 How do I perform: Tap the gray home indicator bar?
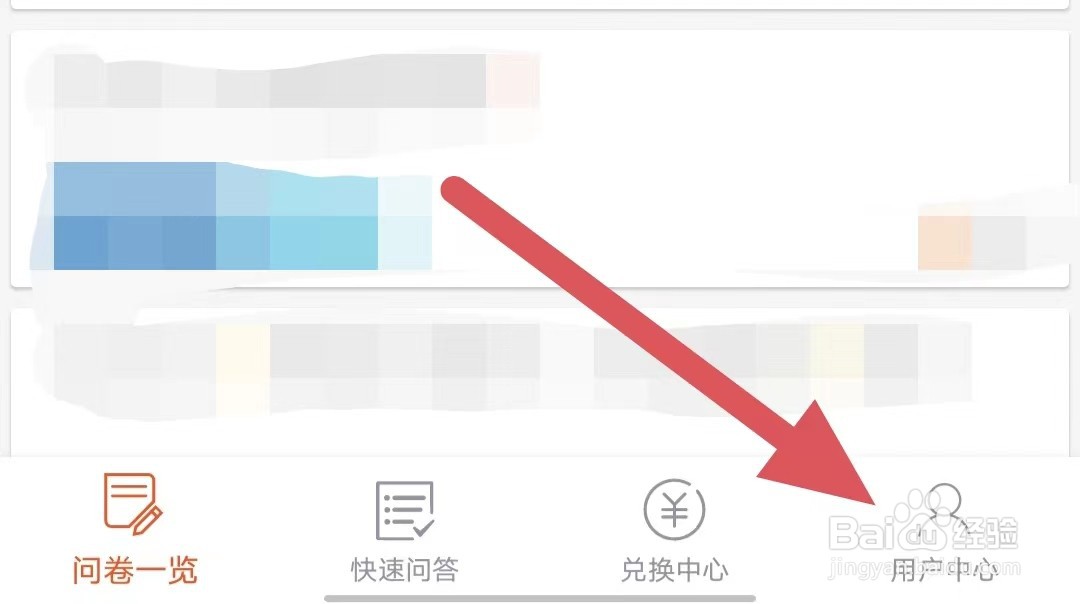540,598
